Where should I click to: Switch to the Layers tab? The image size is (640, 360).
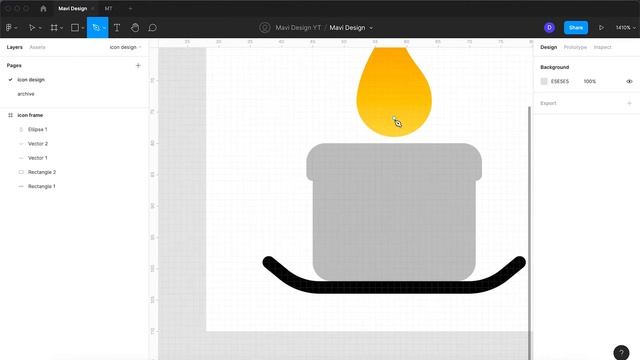14,47
